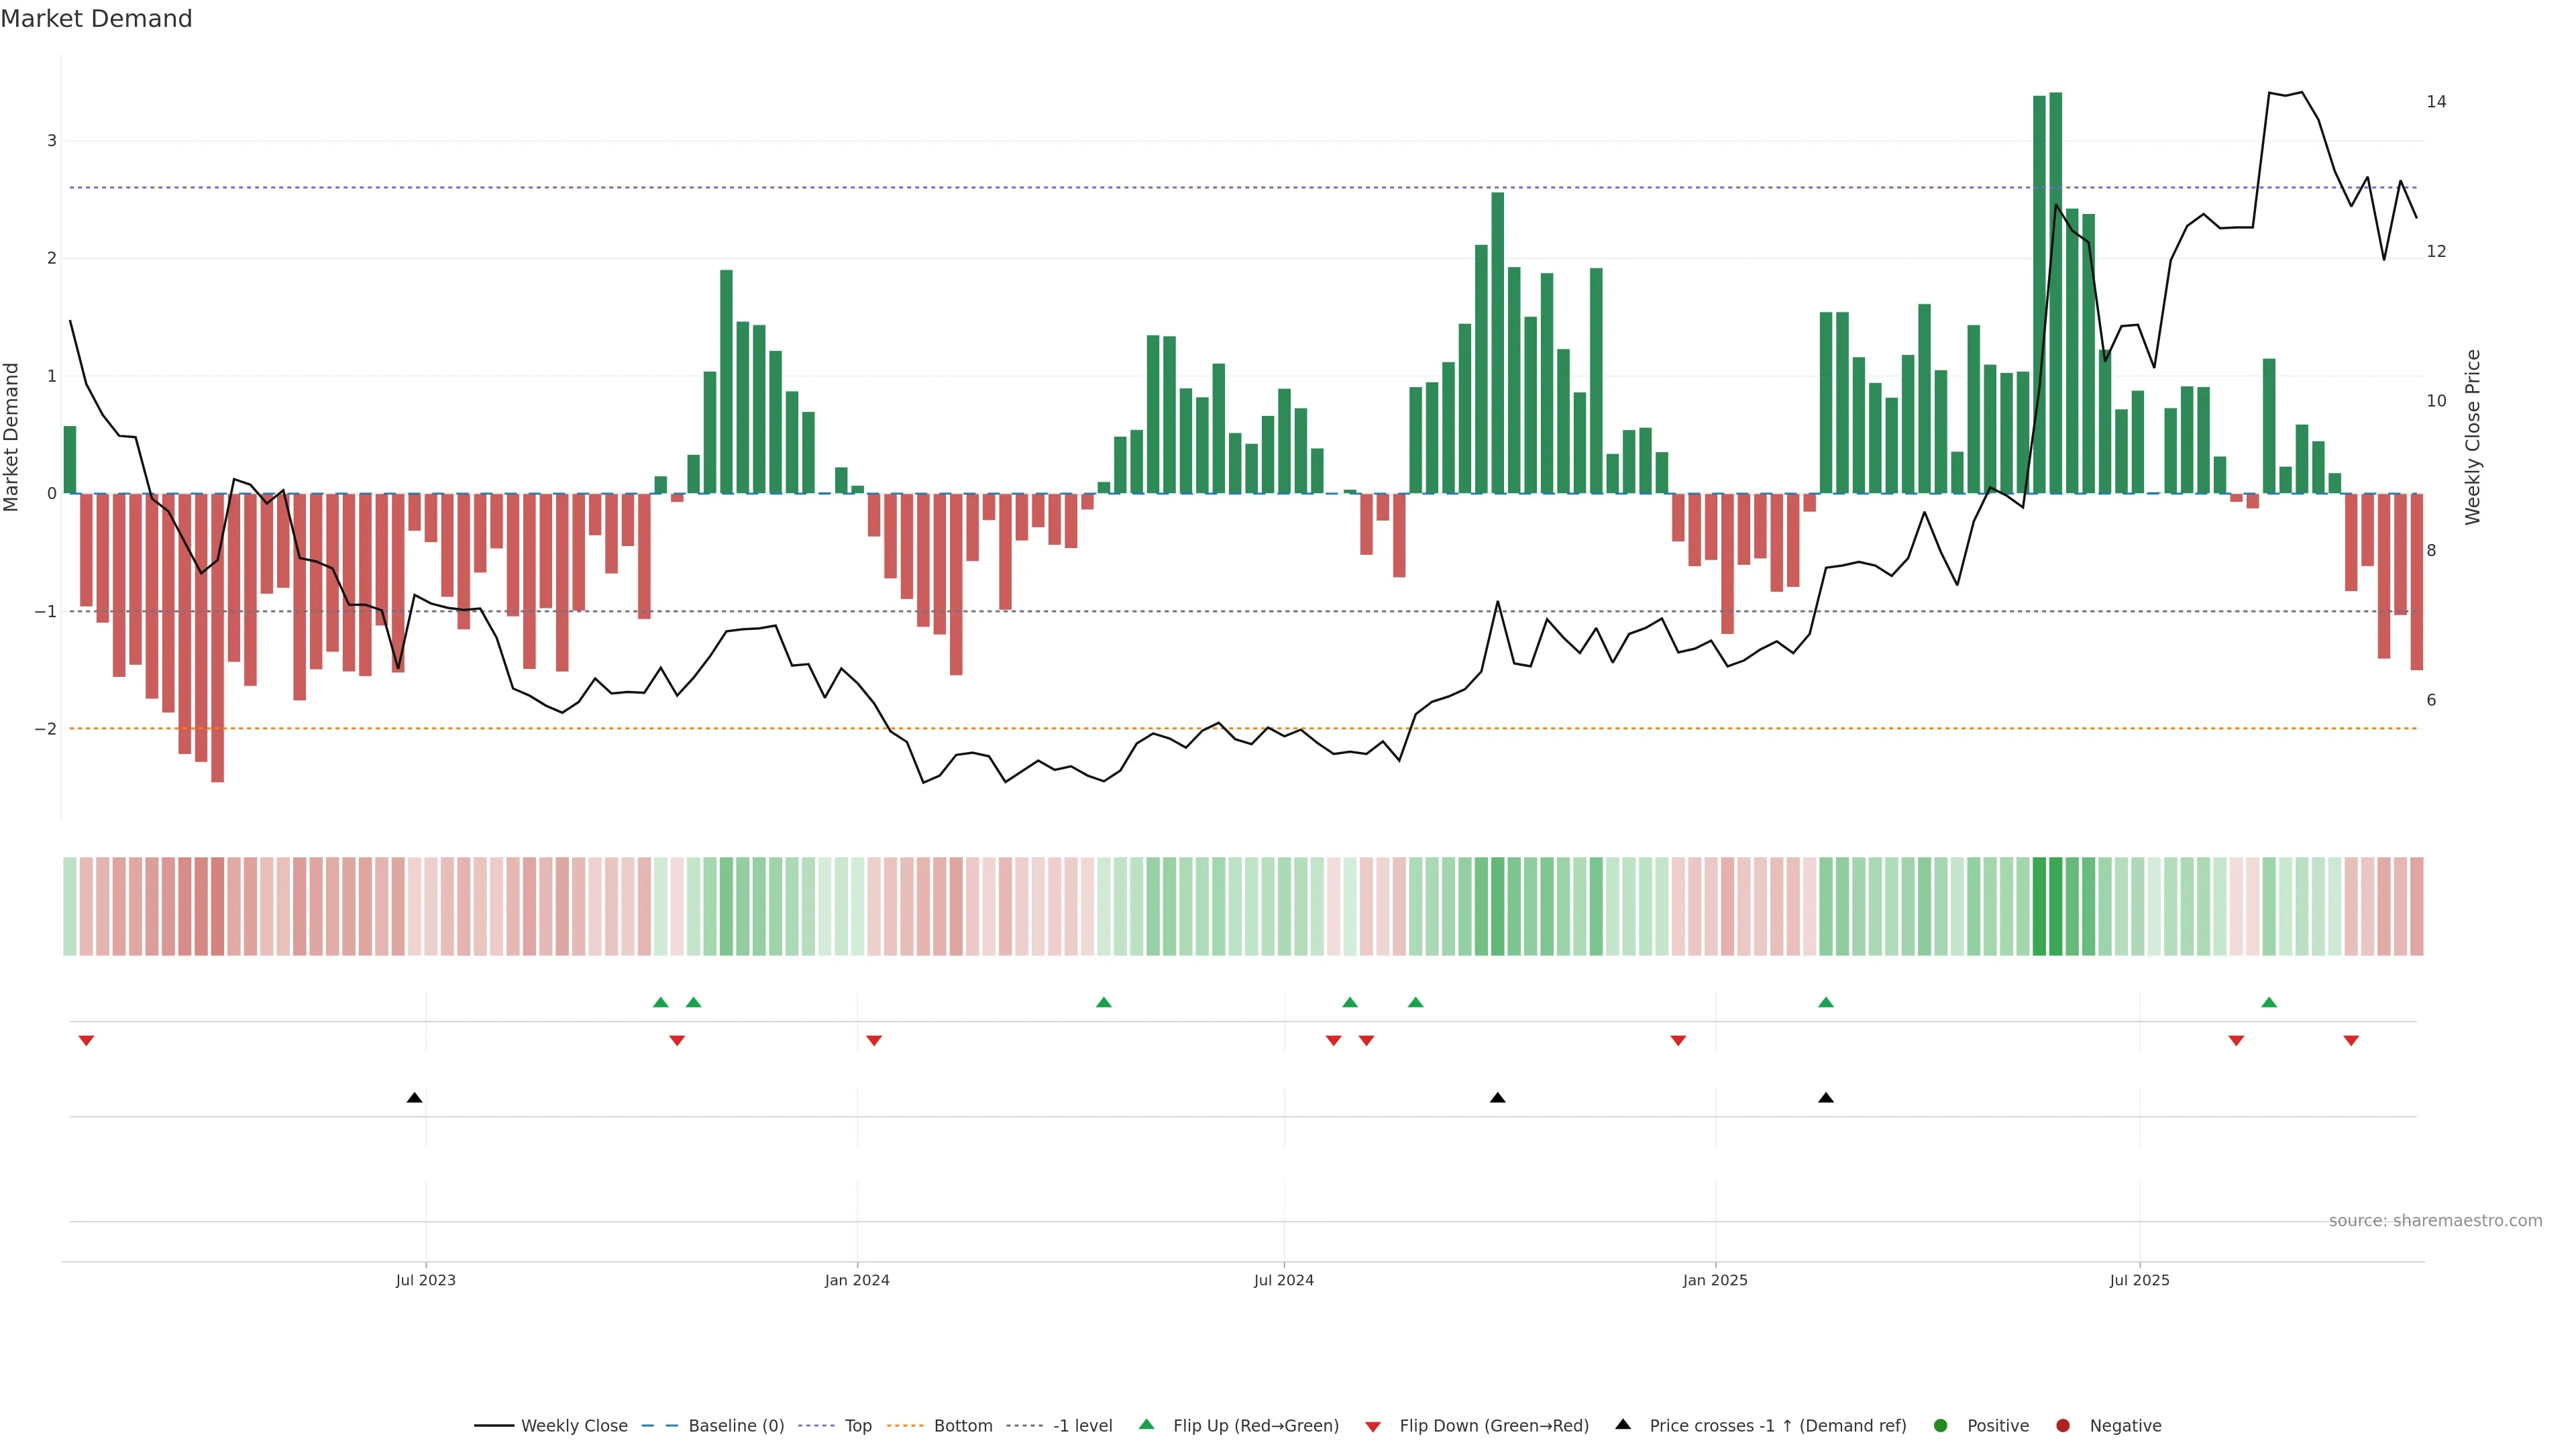2576x1449 pixels.
Task: Click Flip Down red triangle legend icon
Action: (x=1373, y=1427)
